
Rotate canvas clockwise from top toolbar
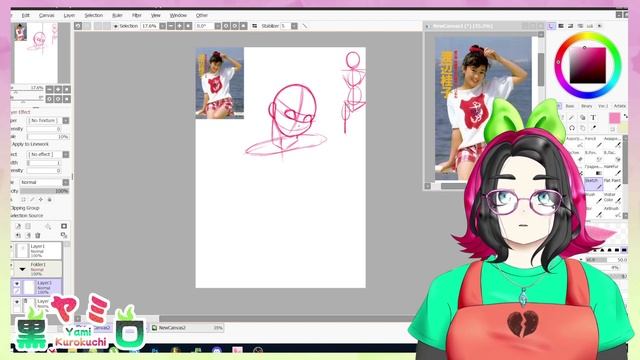pos(235,26)
